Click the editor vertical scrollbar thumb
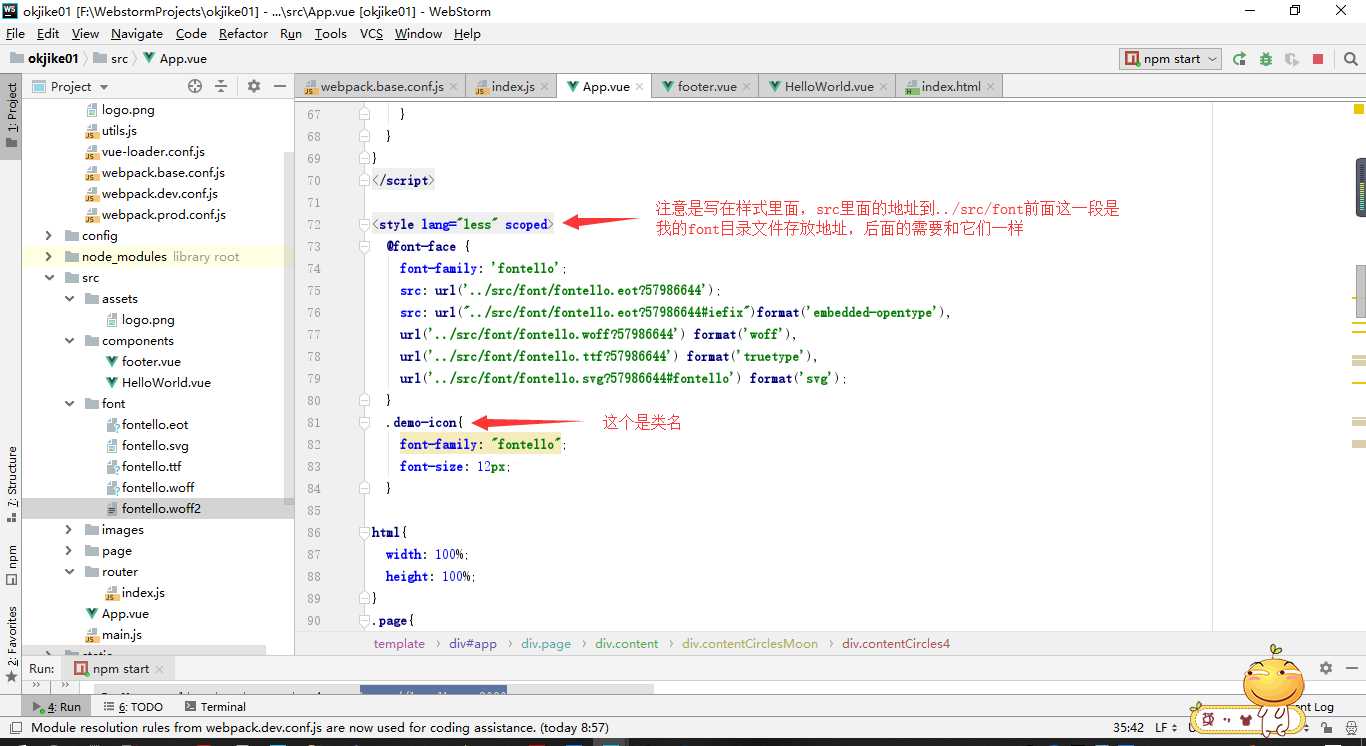The image size is (1366, 746). 1360,290
